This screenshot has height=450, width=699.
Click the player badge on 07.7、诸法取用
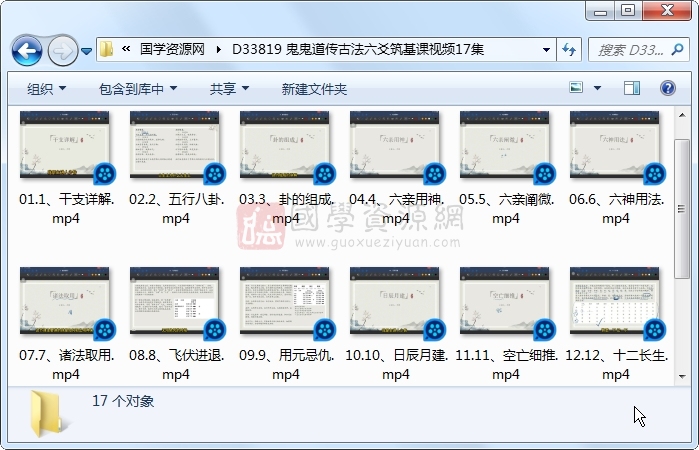pyautogui.click(x=105, y=330)
